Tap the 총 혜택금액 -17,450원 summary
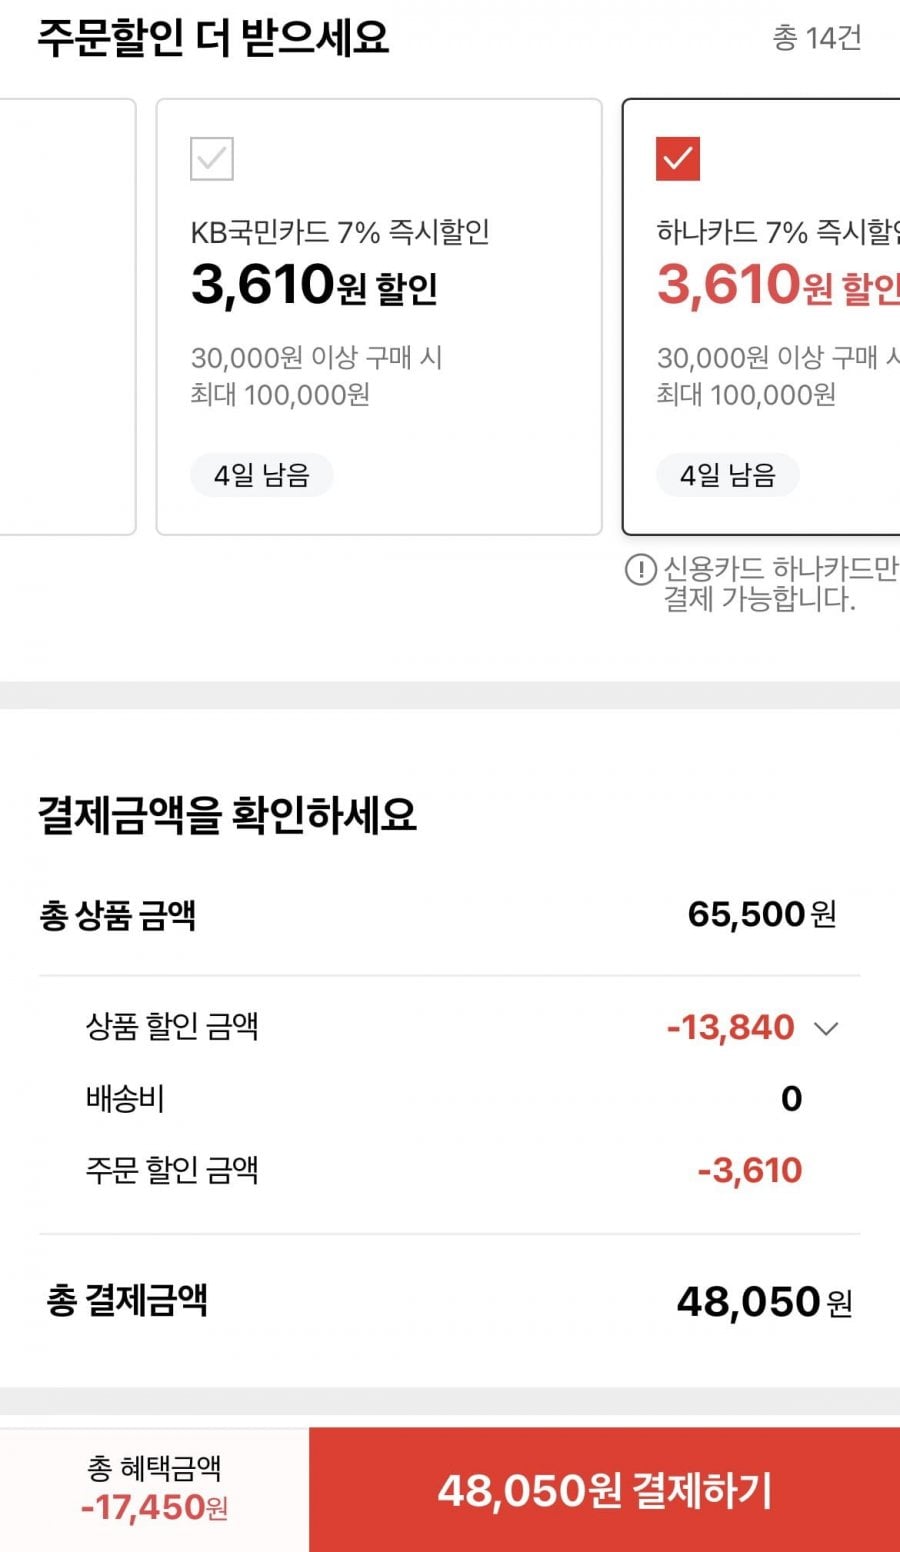The image size is (900, 1552). pos(154,1489)
